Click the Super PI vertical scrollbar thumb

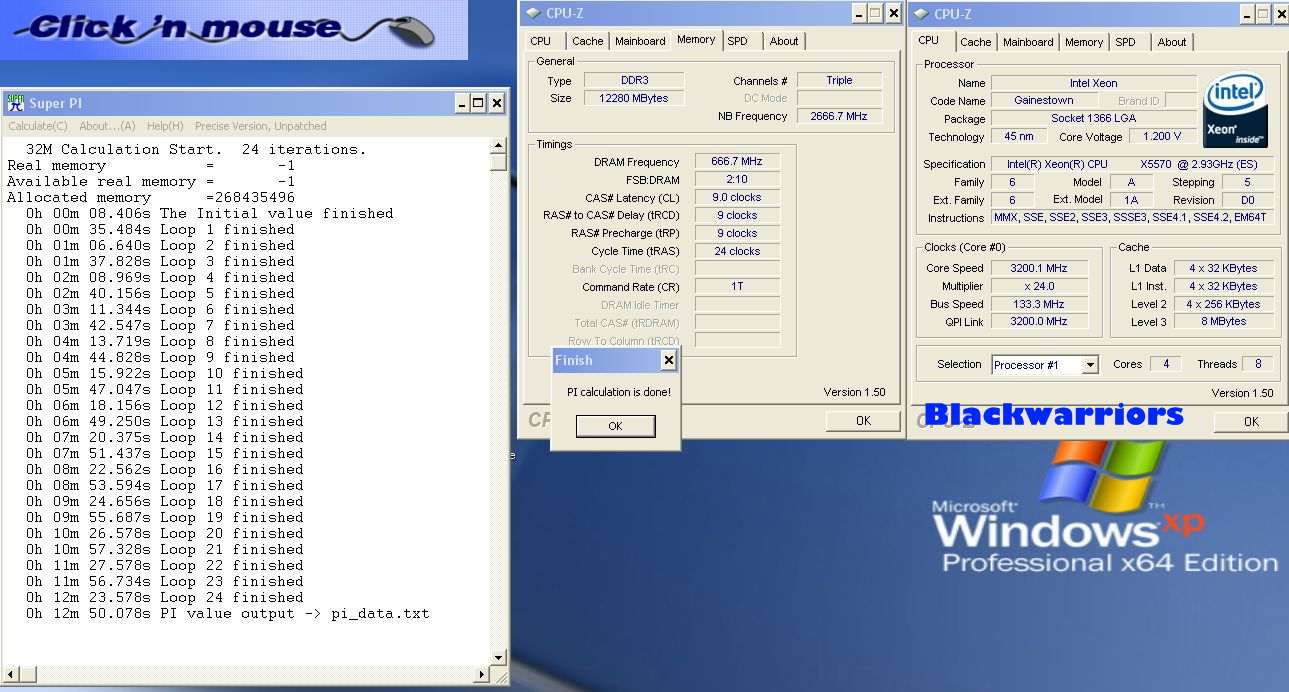pyautogui.click(x=499, y=163)
